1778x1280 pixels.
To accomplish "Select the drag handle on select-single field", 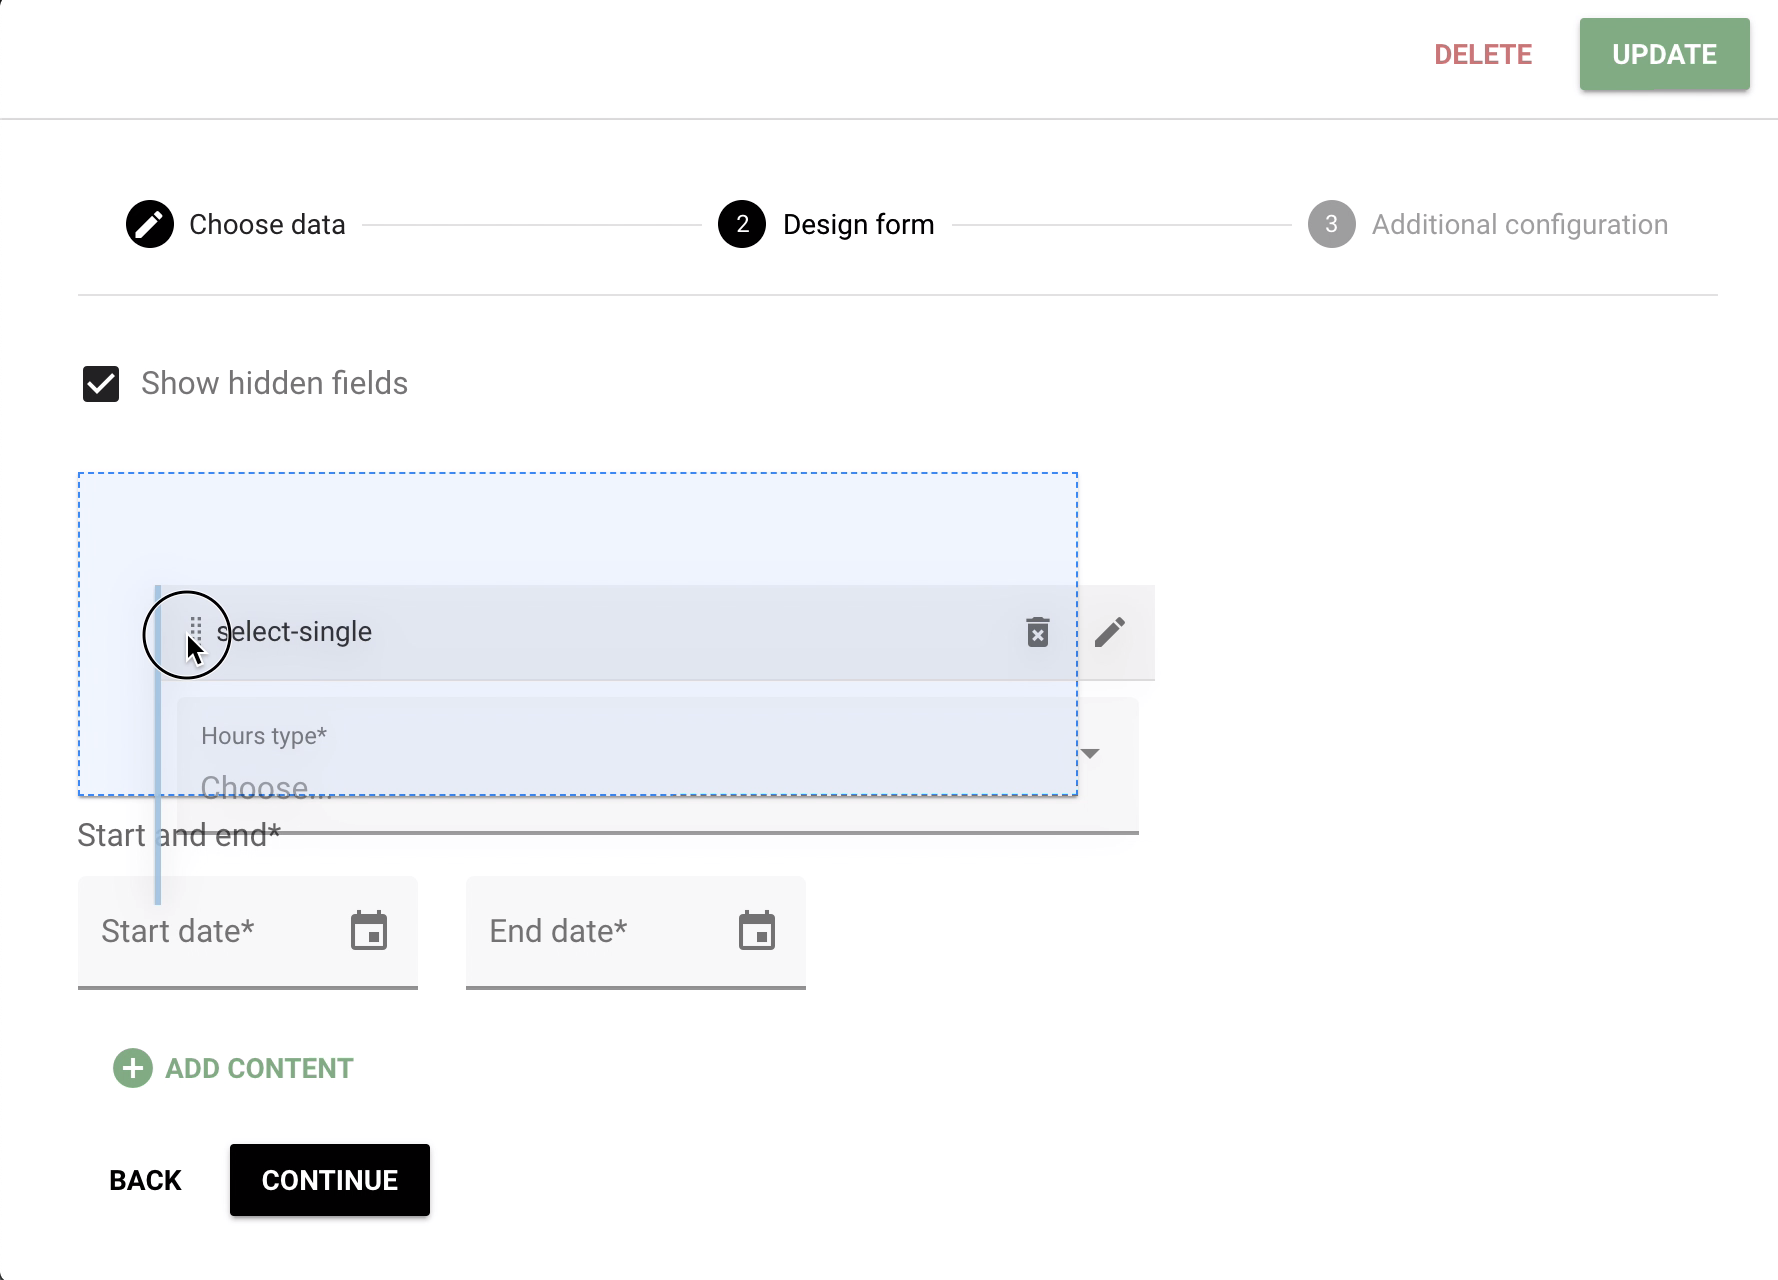I will tap(196, 630).
